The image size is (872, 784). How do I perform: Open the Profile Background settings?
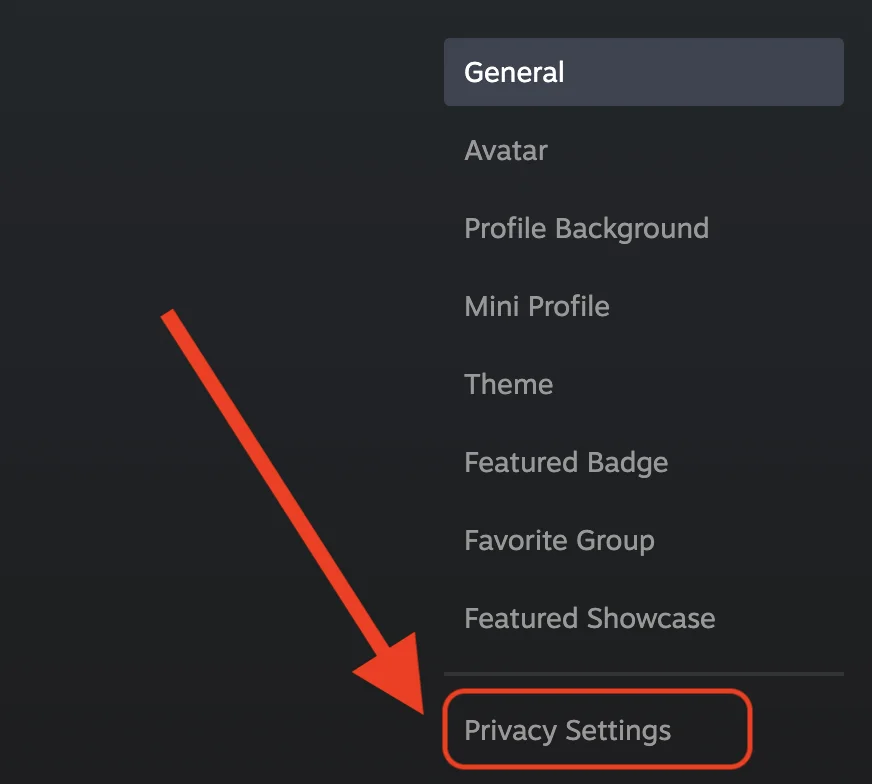(586, 228)
